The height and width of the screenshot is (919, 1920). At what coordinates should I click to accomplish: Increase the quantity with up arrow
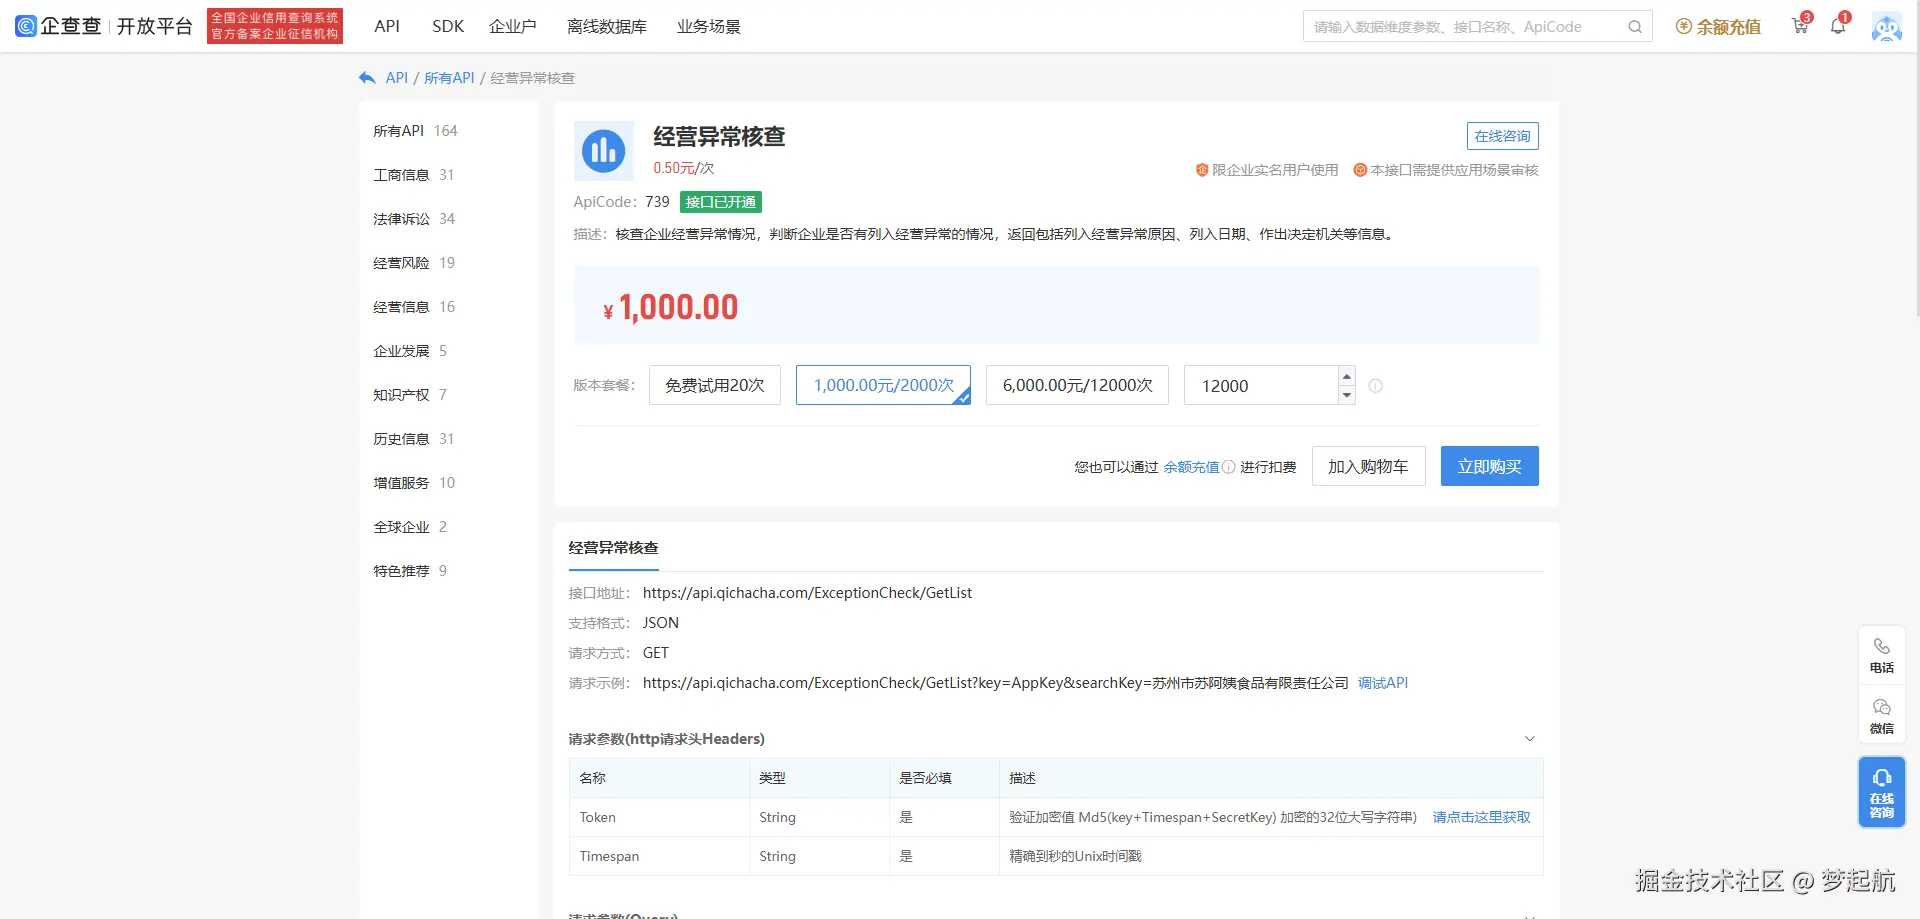[1347, 376]
